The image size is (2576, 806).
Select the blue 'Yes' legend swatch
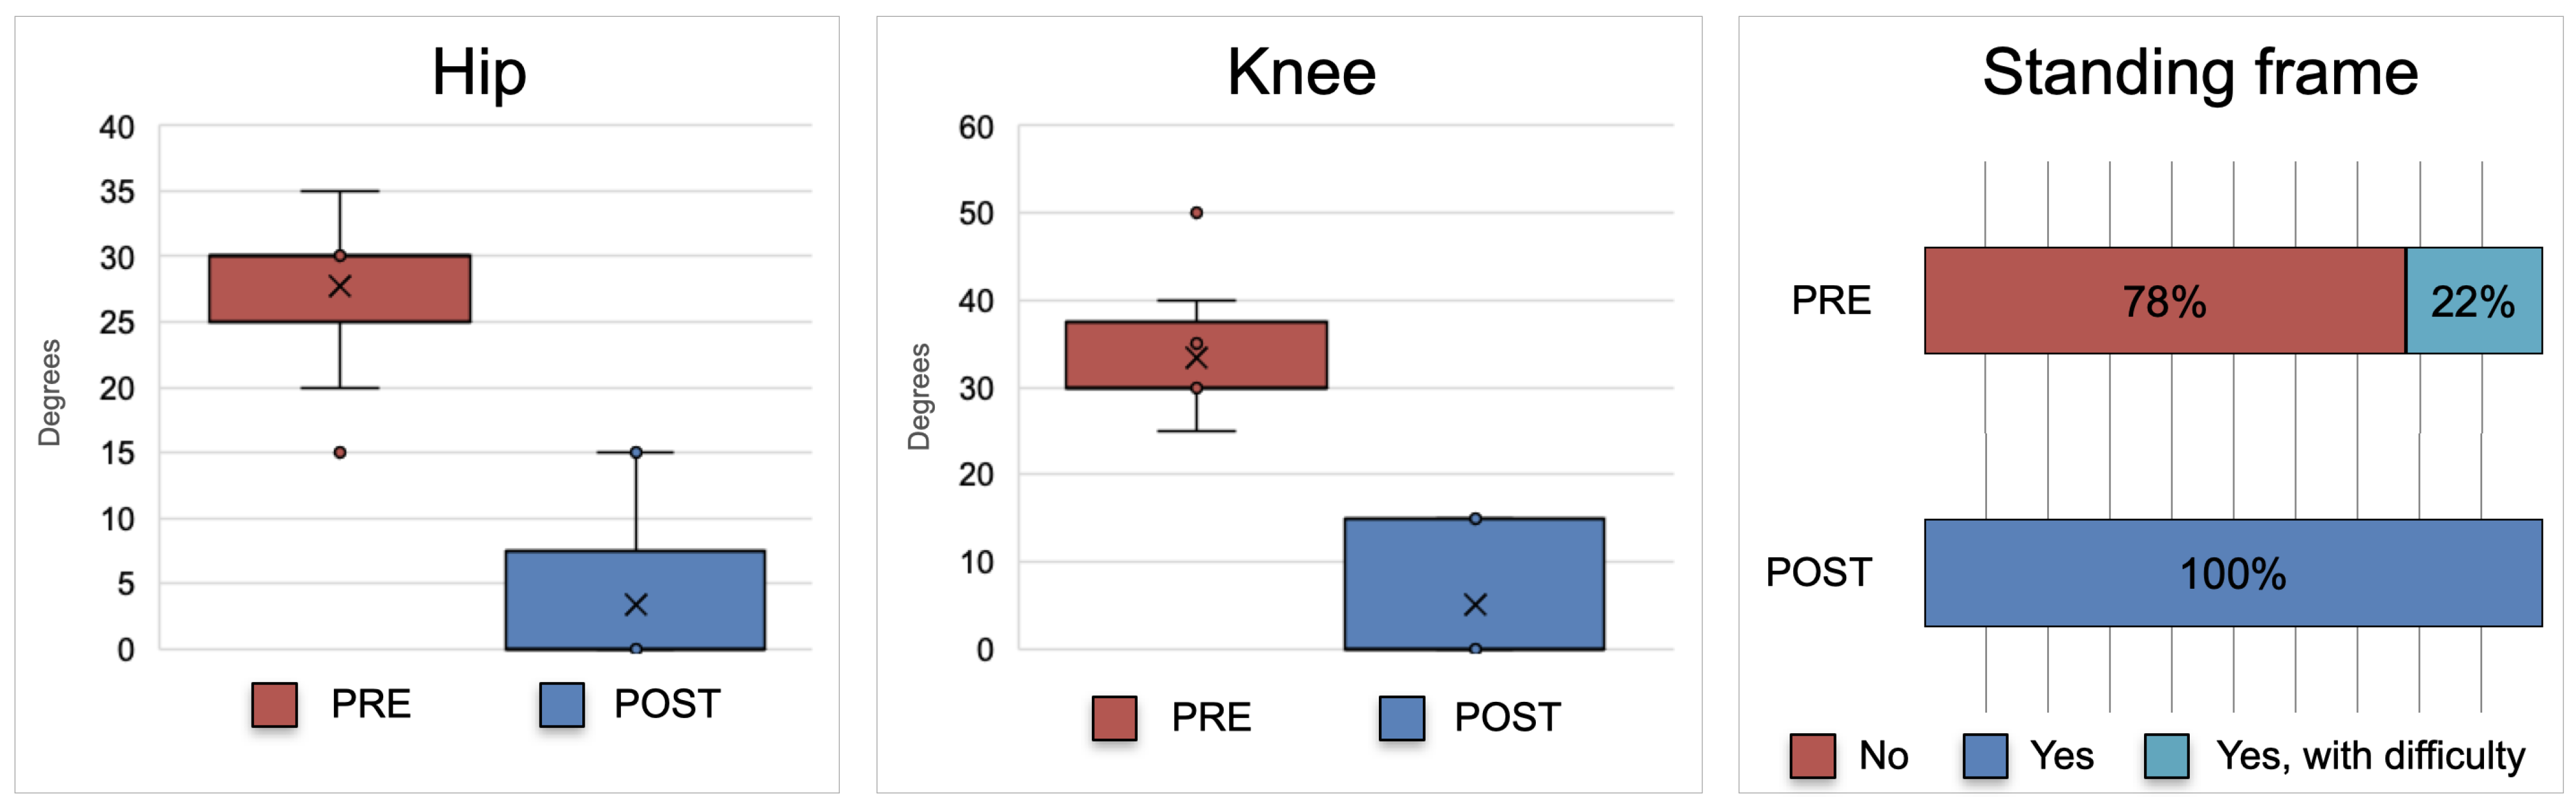point(1985,756)
